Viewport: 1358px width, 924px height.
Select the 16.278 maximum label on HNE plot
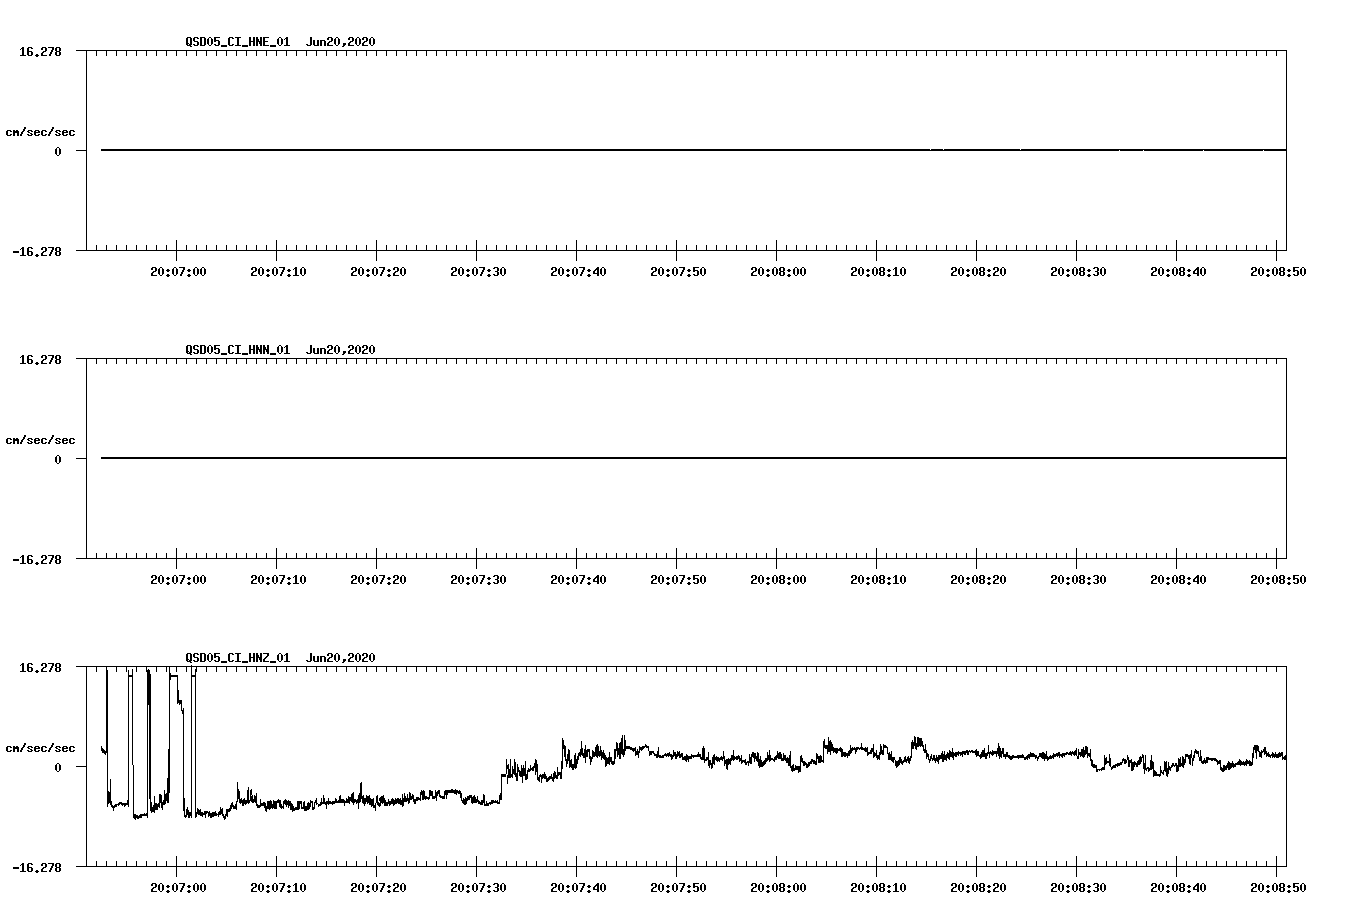coord(40,51)
